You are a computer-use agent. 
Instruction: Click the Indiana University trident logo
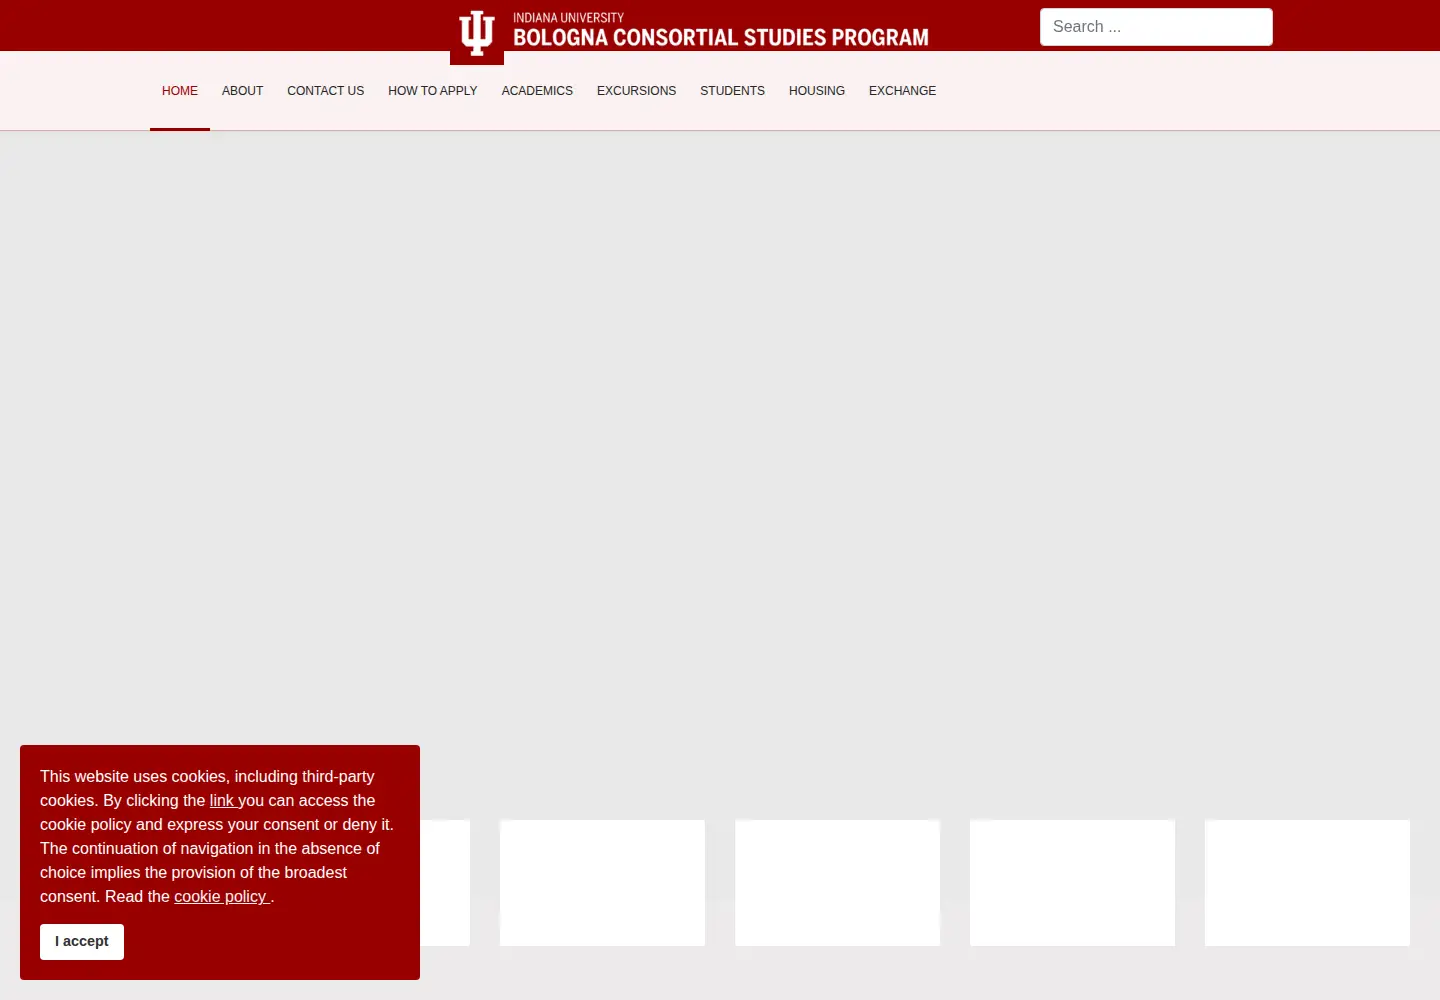pyautogui.click(x=477, y=32)
